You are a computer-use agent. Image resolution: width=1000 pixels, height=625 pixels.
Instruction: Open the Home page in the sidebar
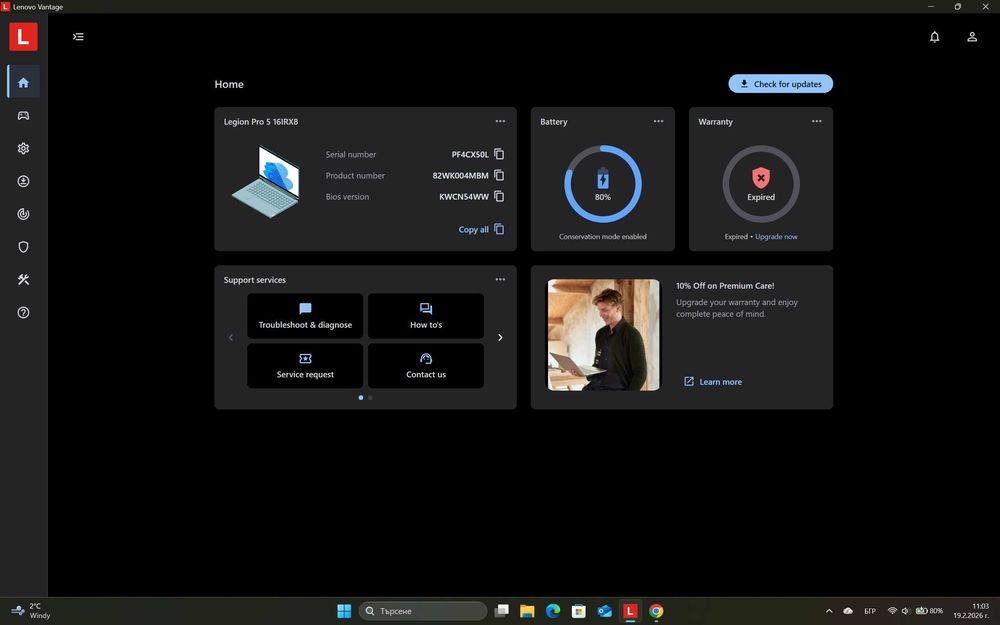(24, 82)
